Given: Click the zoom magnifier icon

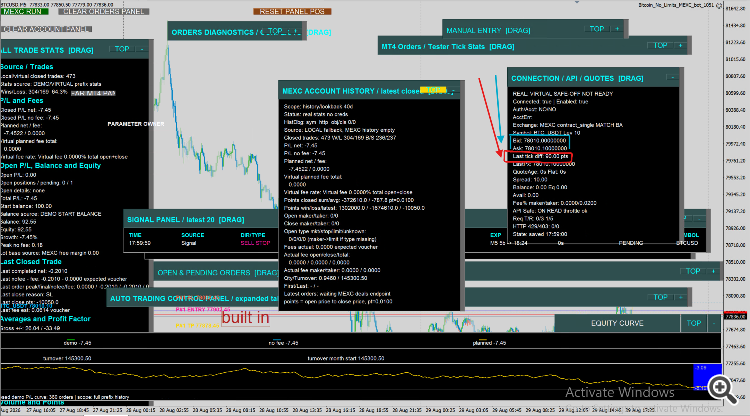Looking at the screenshot, I should [722, 389].
